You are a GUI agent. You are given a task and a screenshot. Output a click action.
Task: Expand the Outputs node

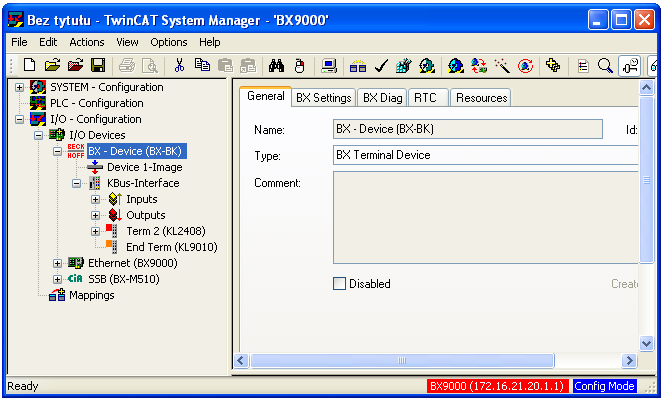point(96,216)
